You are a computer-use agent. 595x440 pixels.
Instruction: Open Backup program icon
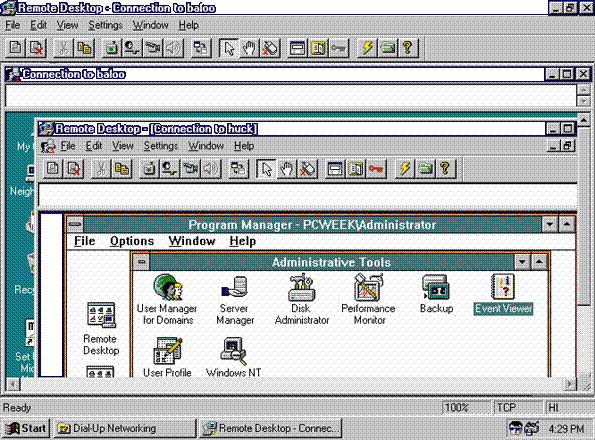(x=436, y=294)
